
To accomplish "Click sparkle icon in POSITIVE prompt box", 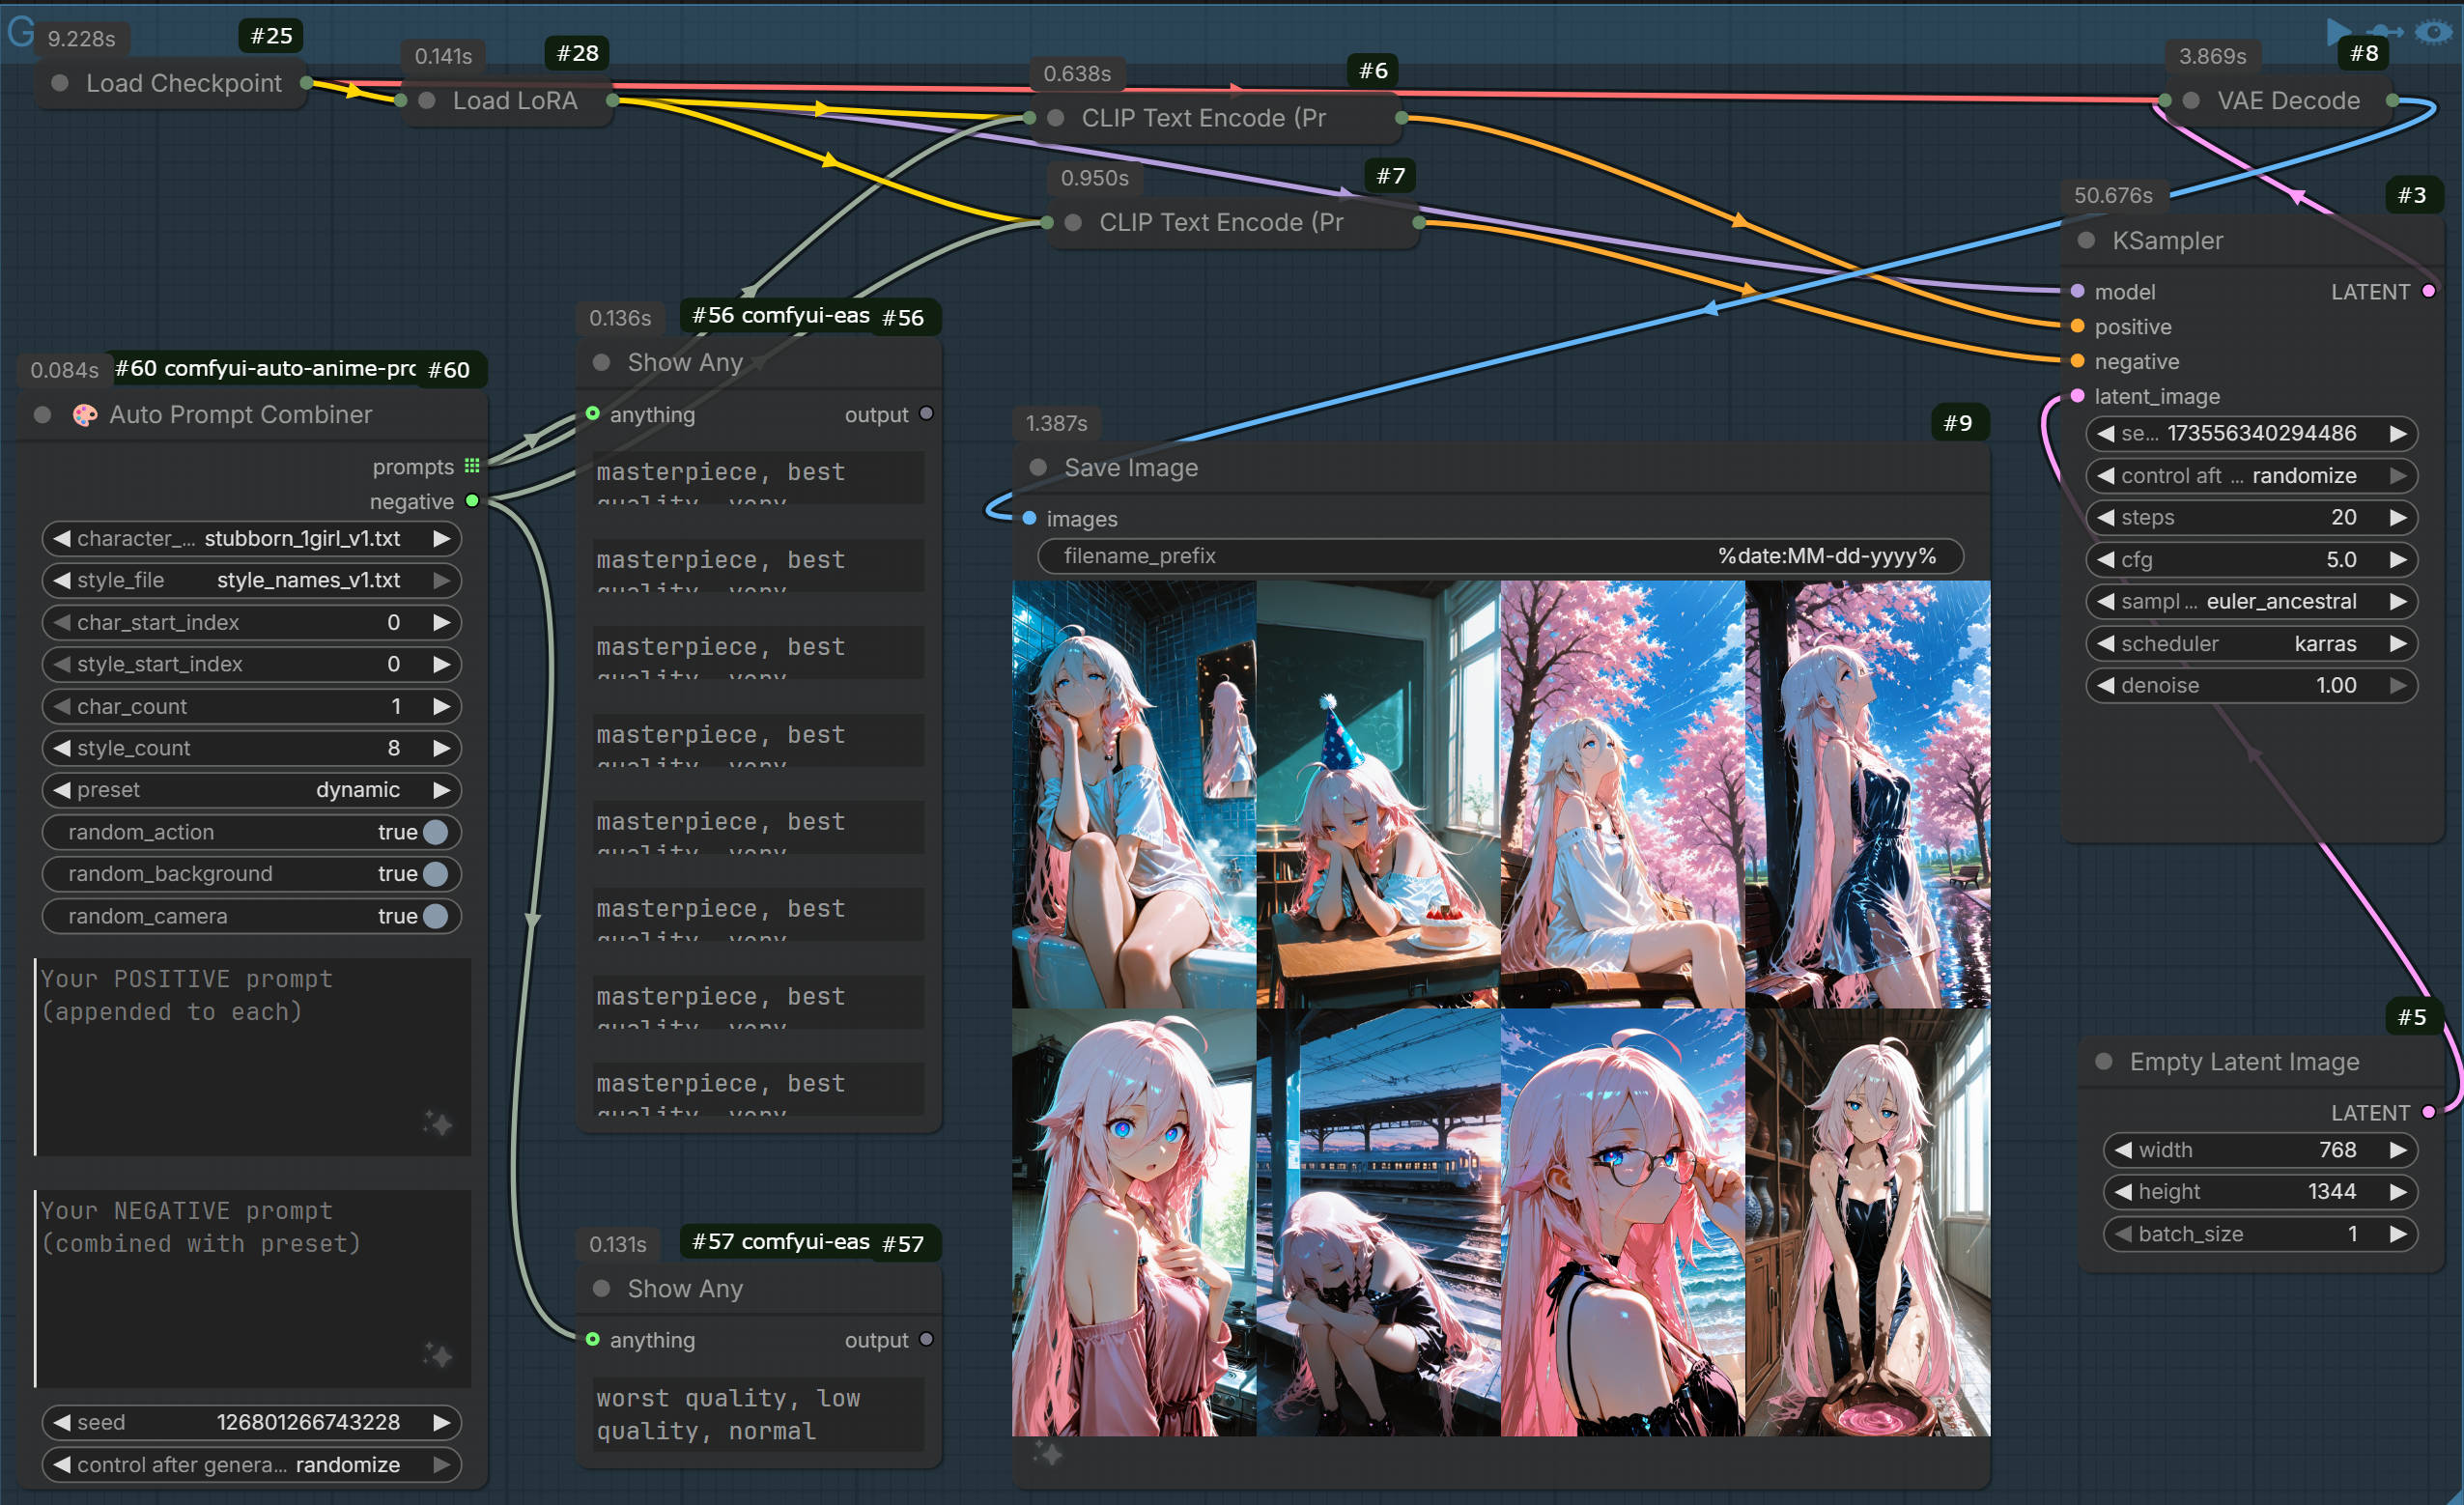I will [x=437, y=1124].
